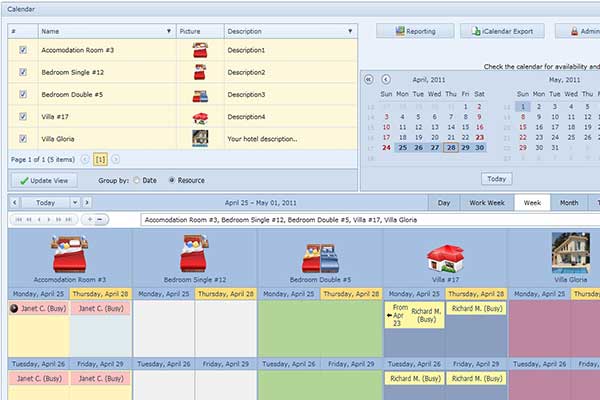Click bed picture for Accomodation Room #3 row

tap(200, 50)
